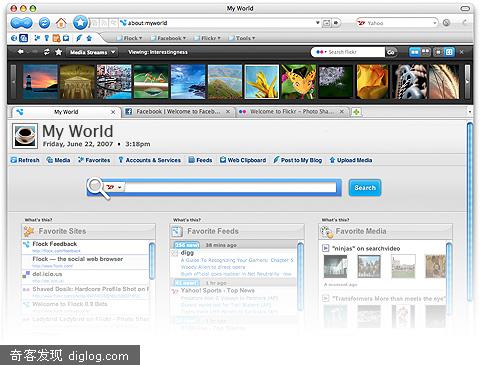Open the Facebook bookmarks folder menu

(x=168, y=38)
